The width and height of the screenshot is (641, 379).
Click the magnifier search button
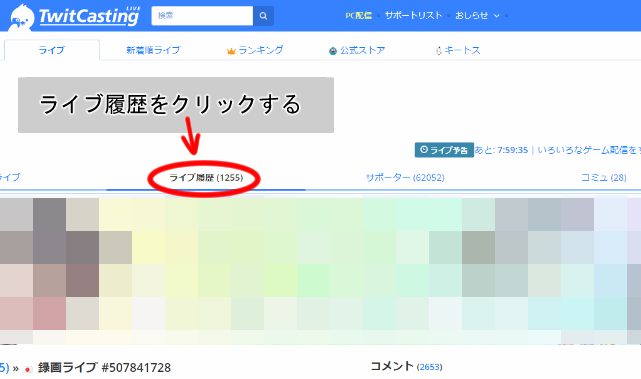click(x=263, y=16)
